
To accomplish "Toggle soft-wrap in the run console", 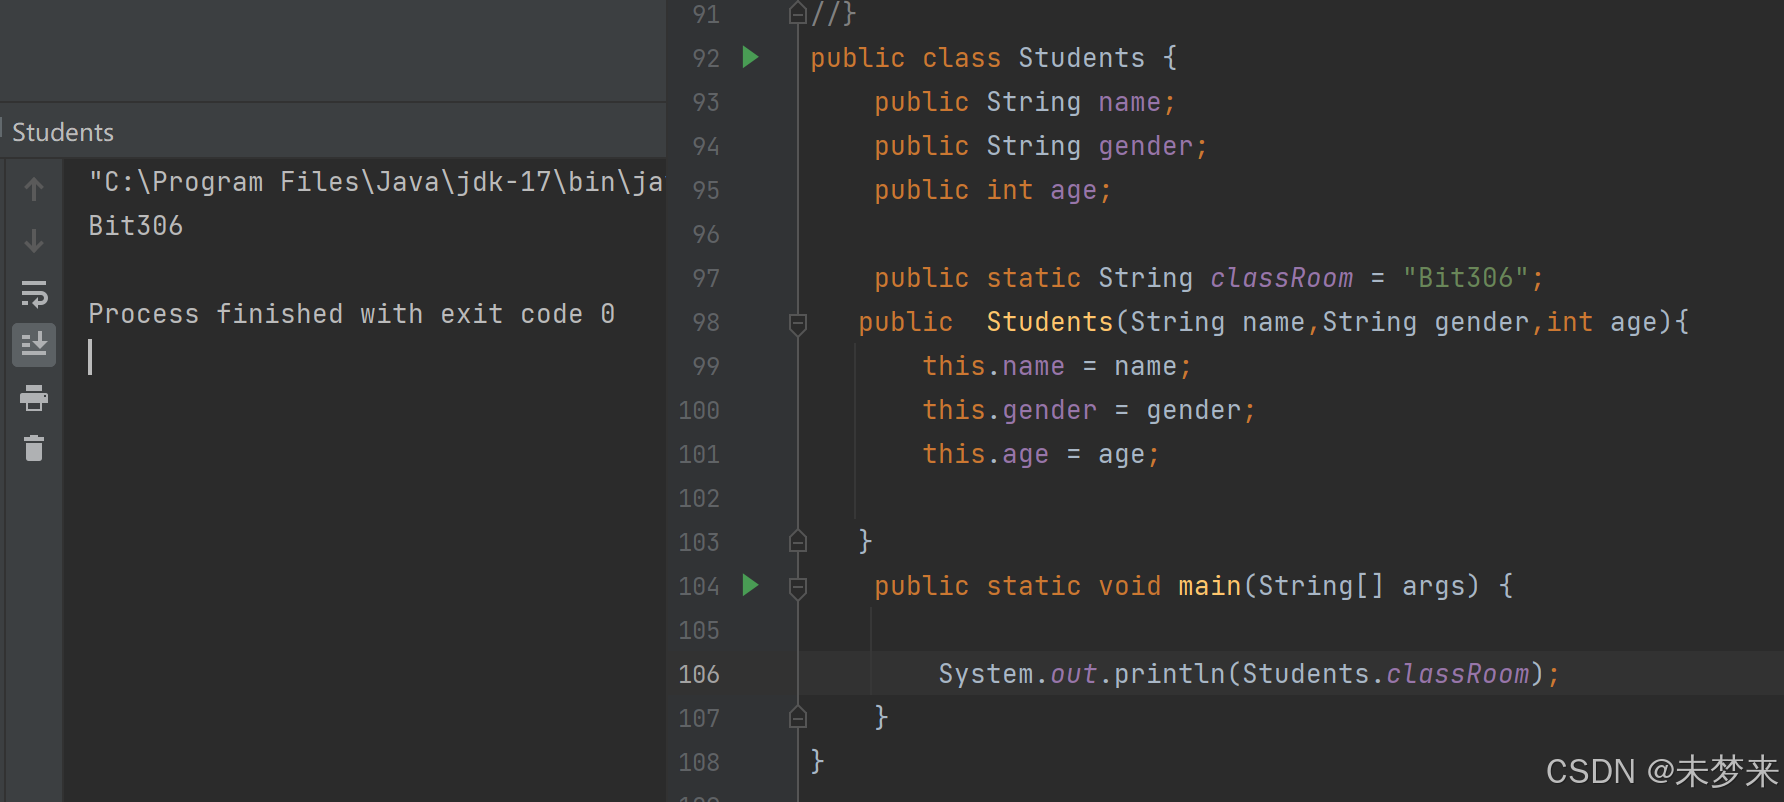I will coord(34,293).
